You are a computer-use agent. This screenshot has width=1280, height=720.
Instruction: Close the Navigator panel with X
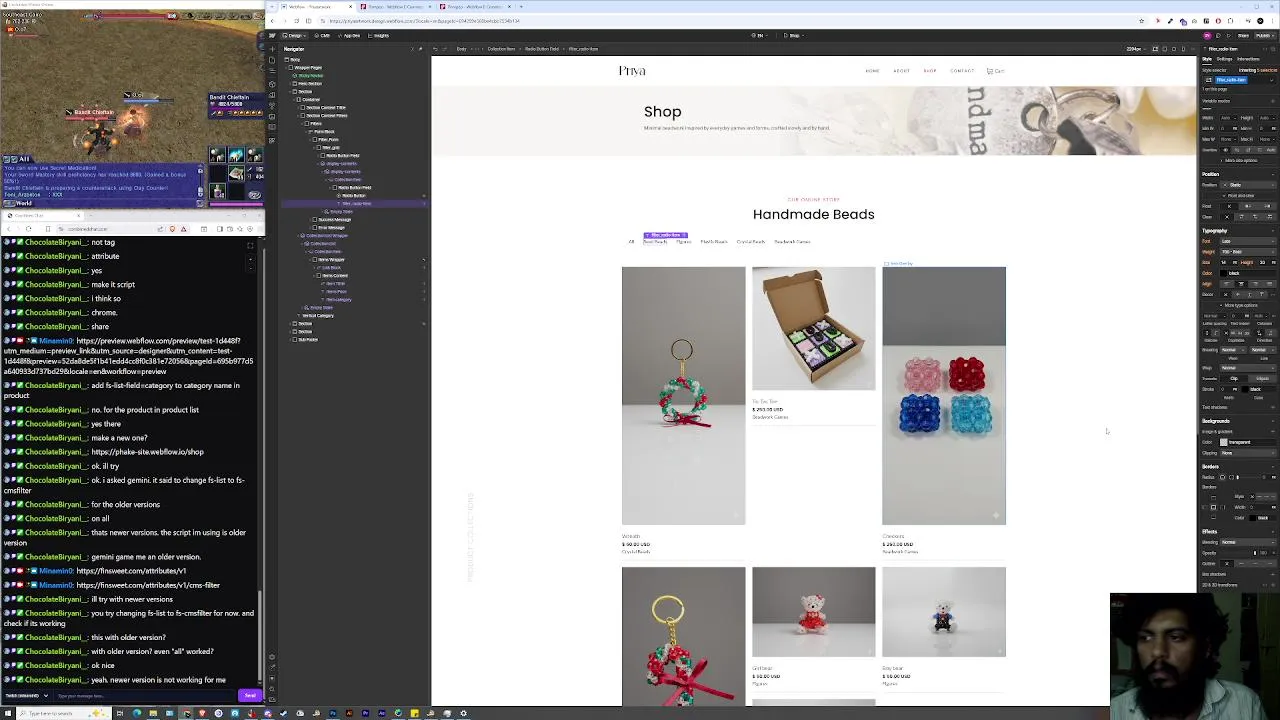click(x=412, y=49)
